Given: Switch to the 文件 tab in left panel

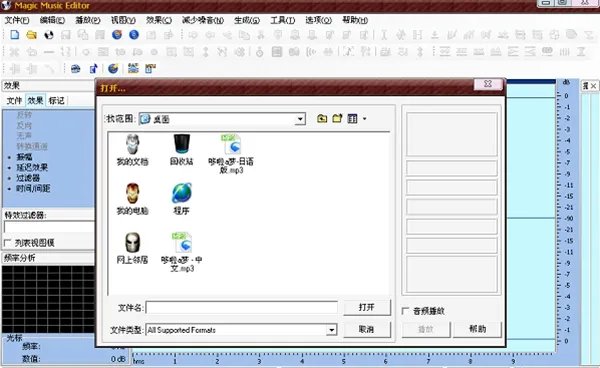Looking at the screenshot, I should pos(14,101).
